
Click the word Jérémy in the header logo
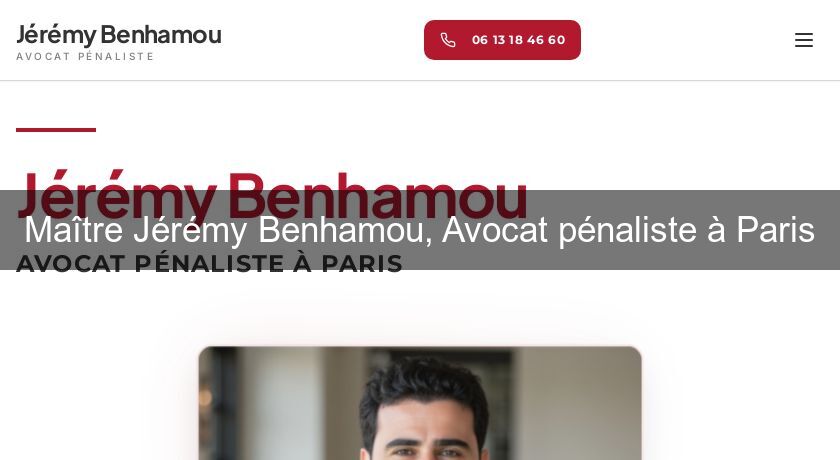pos(56,36)
